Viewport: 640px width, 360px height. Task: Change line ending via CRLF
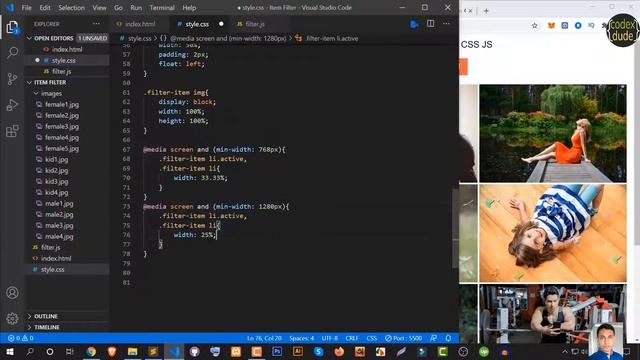click(x=351, y=338)
